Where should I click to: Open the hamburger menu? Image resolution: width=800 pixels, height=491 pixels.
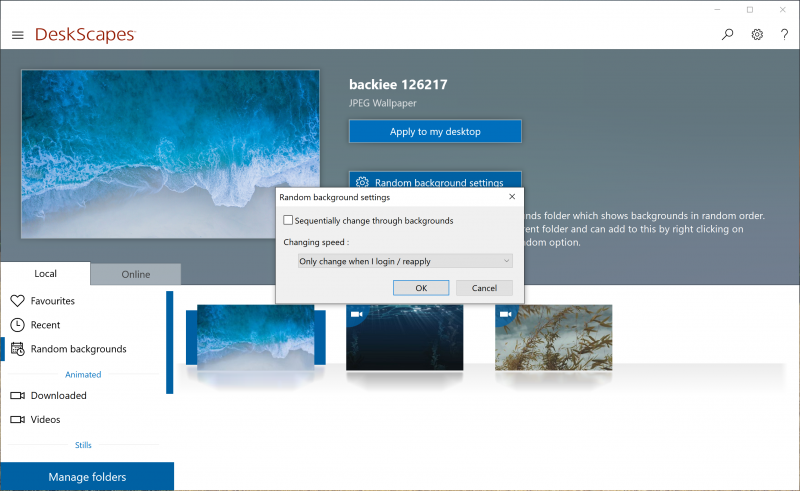point(18,35)
